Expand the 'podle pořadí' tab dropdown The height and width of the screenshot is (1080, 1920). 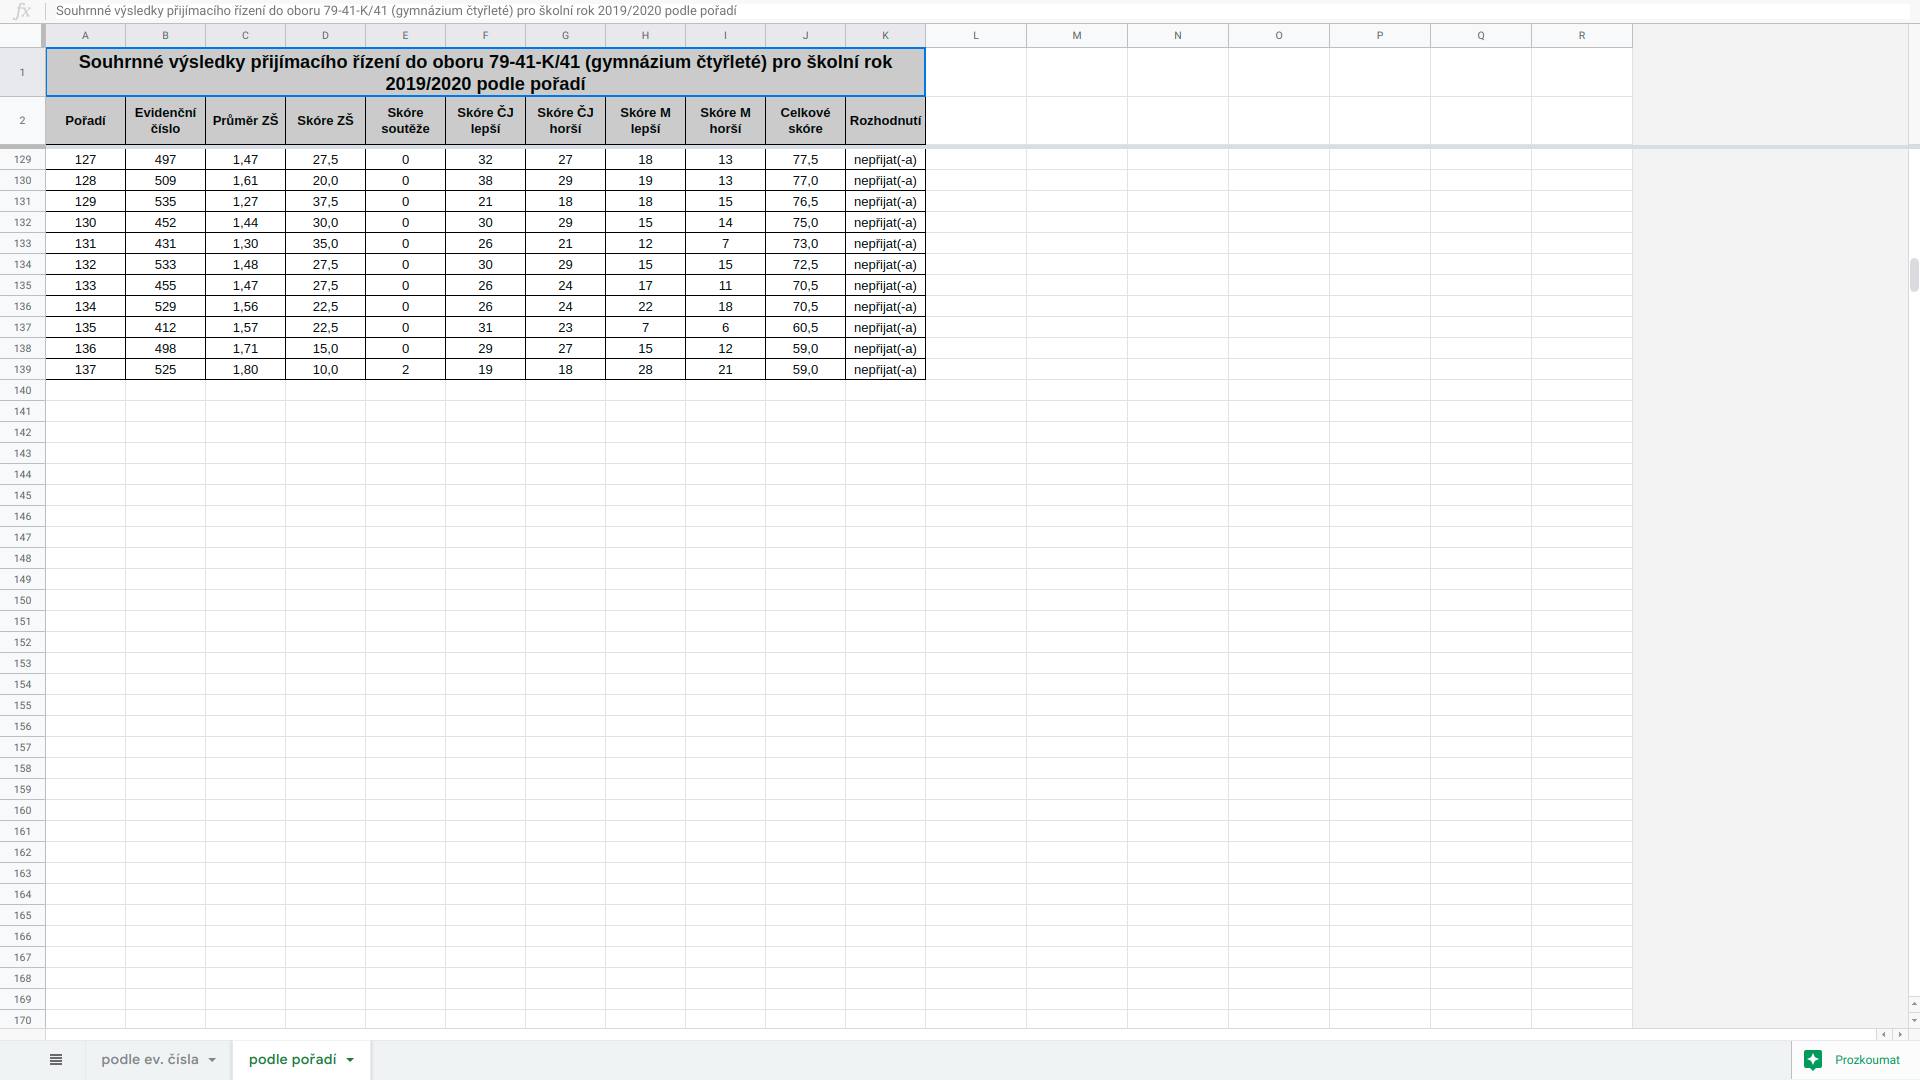click(350, 1060)
